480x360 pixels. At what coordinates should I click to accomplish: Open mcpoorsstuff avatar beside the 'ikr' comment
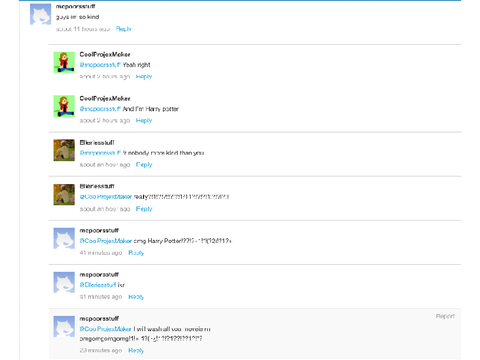point(64,282)
